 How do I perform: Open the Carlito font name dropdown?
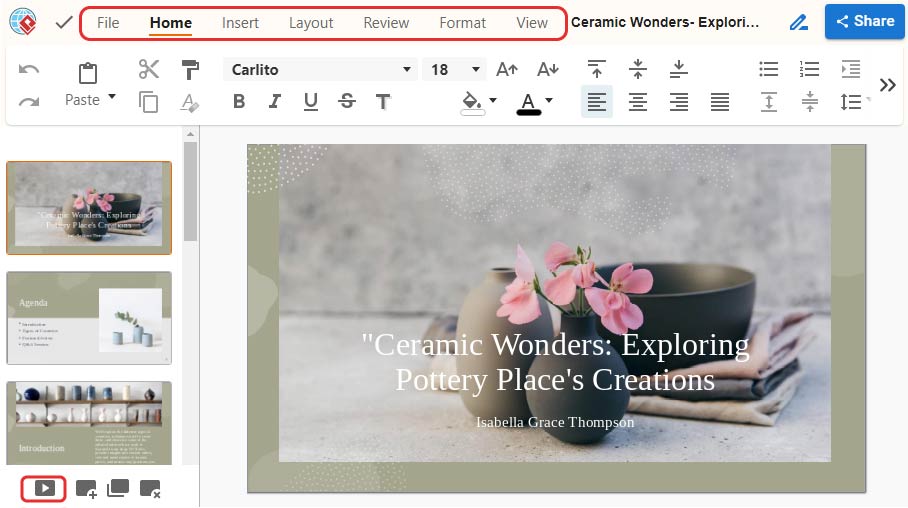click(406, 70)
